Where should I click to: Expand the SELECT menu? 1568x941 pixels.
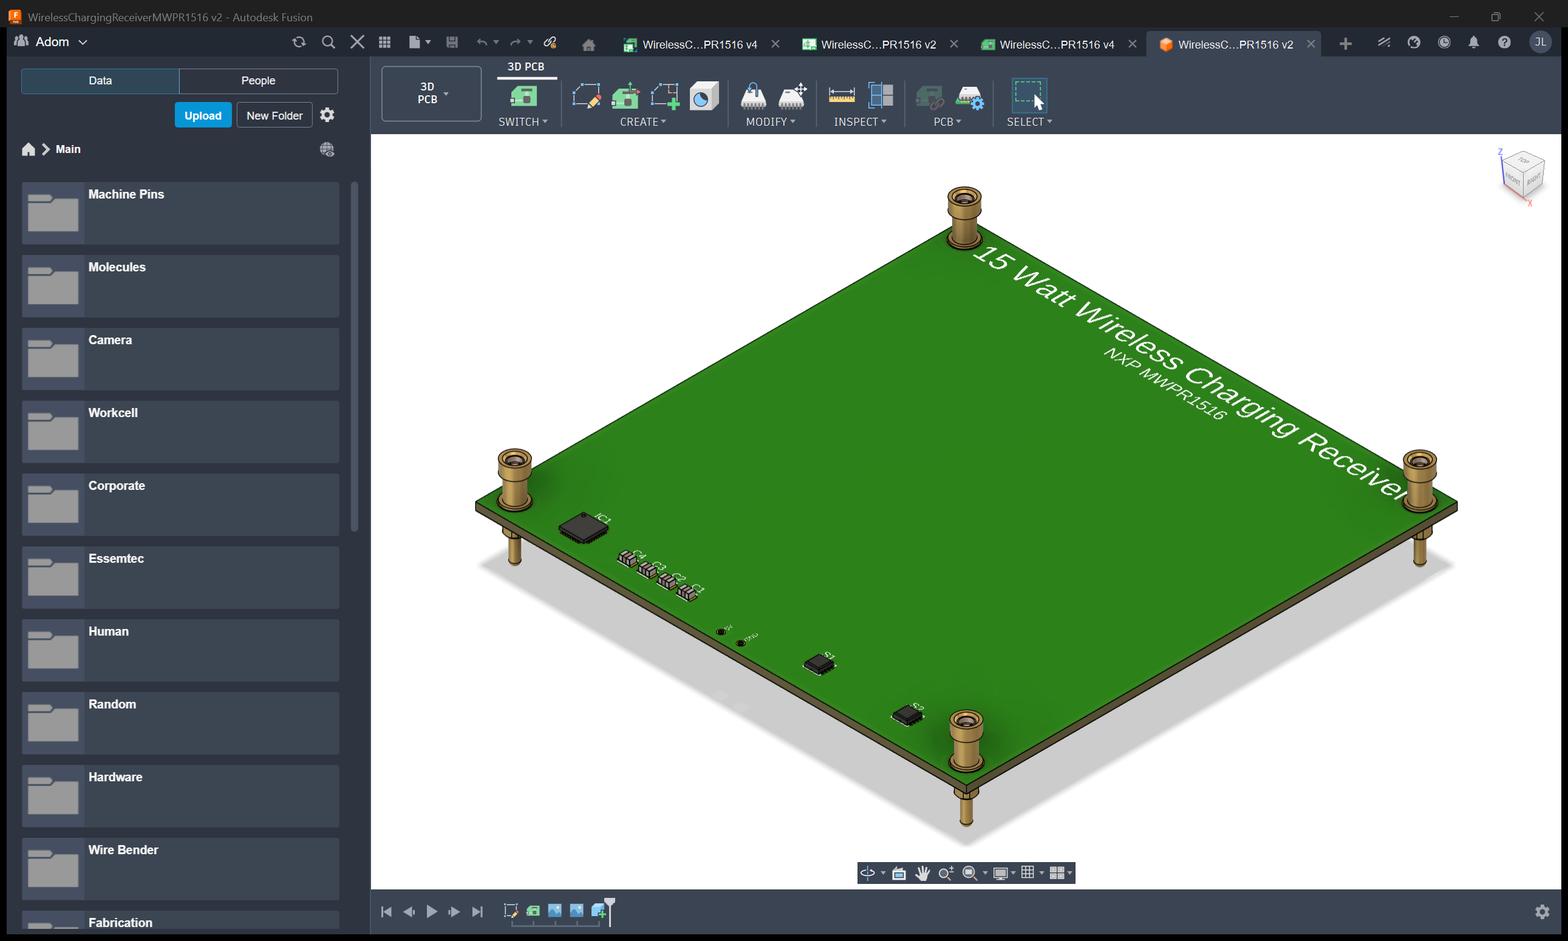(1029, 122)
